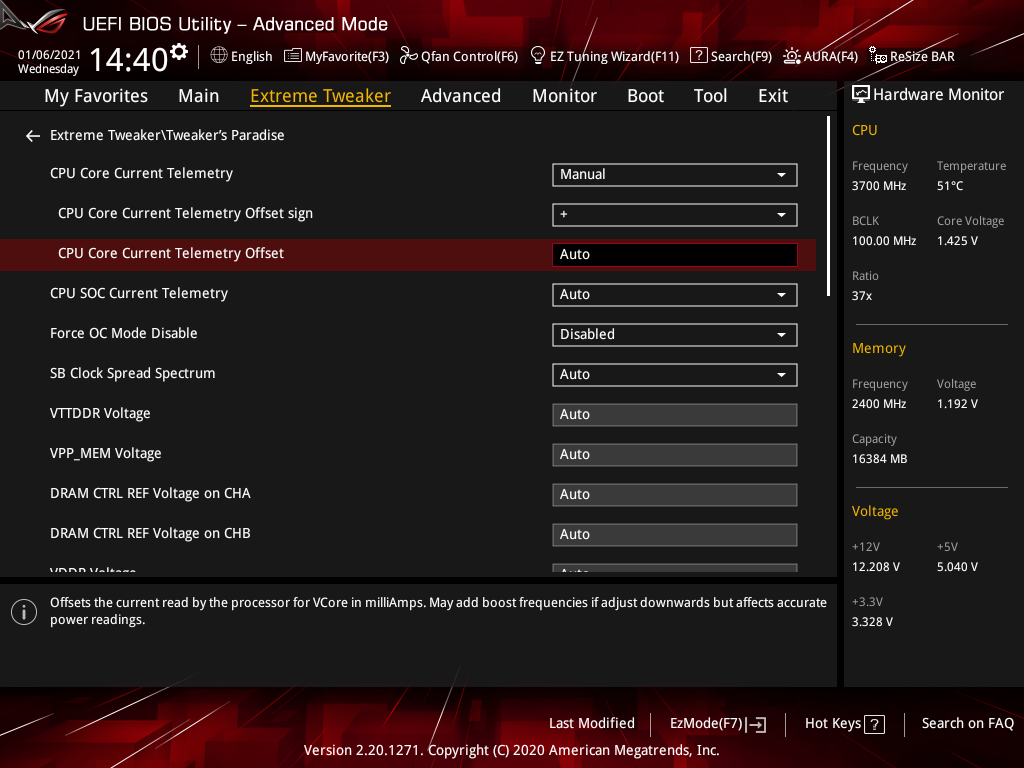Click the EzMode(F7) exit arrow icon

756,724
